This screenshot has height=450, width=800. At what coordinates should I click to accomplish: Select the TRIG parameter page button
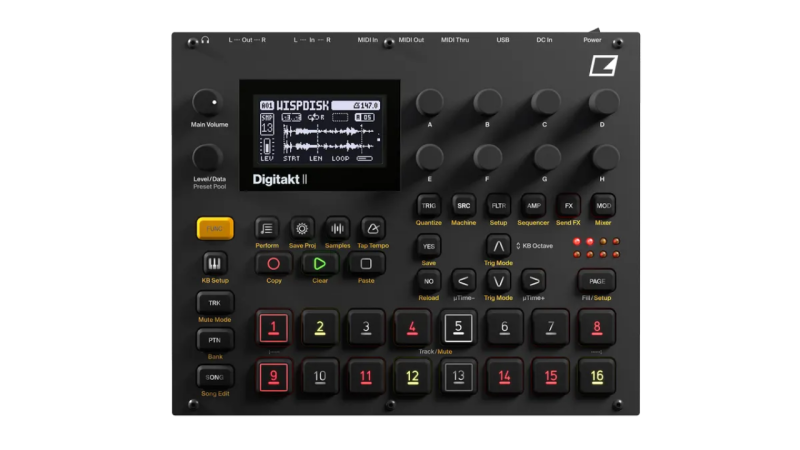(x=429, y=206)
